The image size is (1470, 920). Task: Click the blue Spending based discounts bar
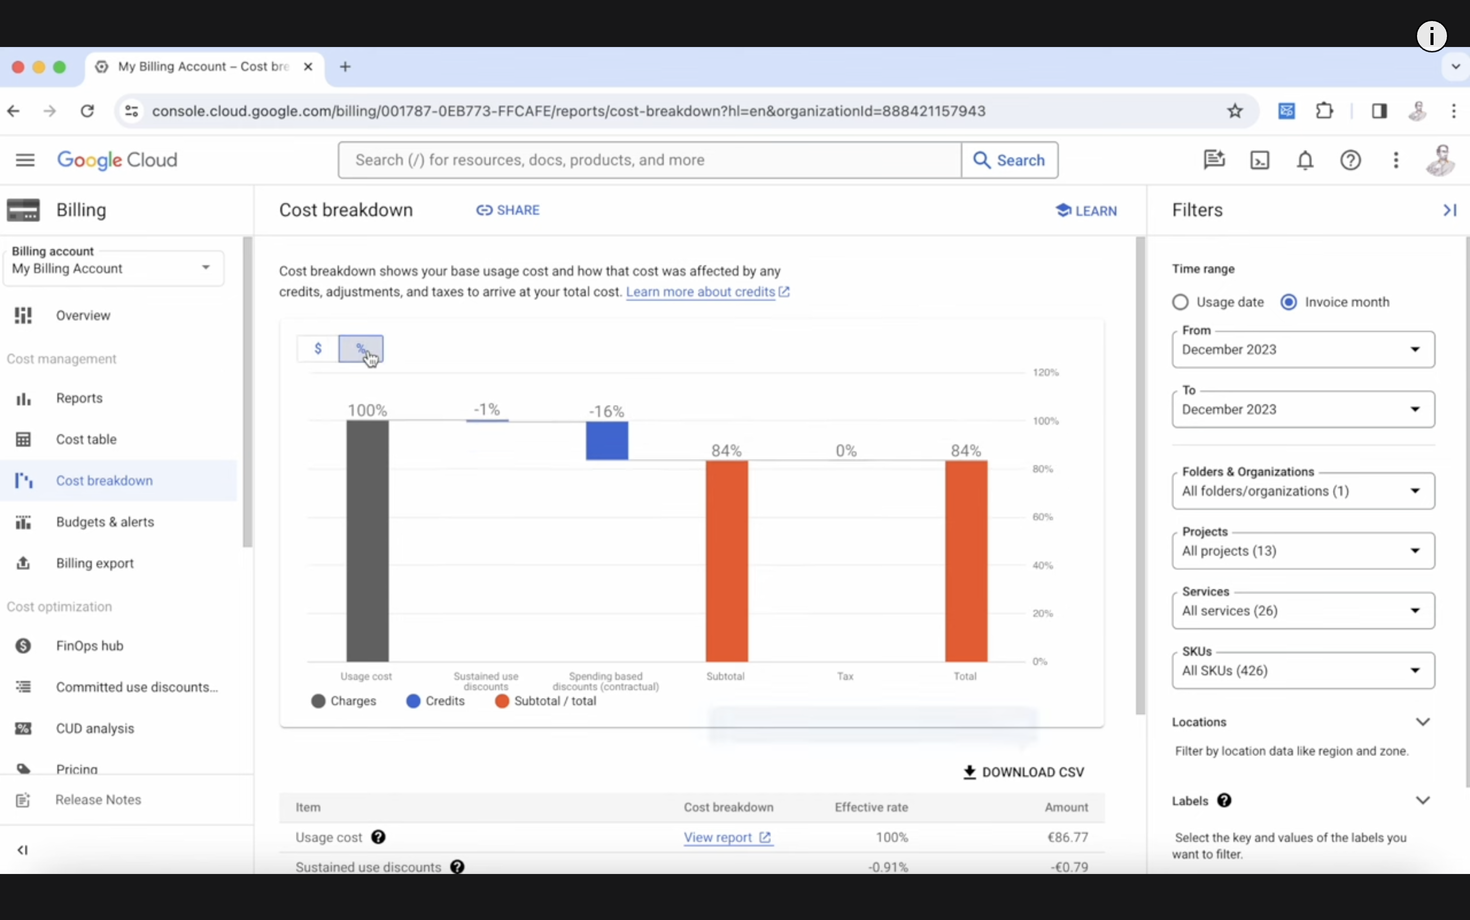607,441
